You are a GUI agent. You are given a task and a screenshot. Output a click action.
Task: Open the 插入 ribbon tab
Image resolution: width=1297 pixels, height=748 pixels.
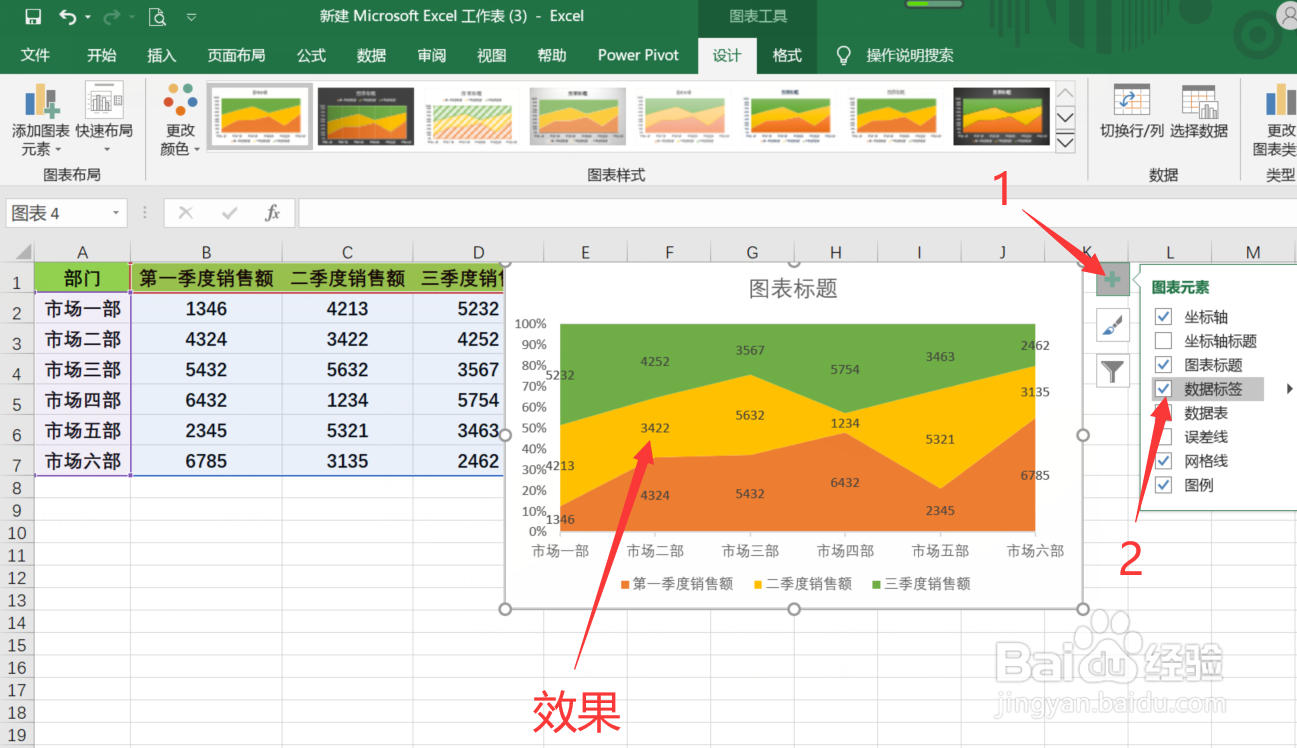(161, 56)
